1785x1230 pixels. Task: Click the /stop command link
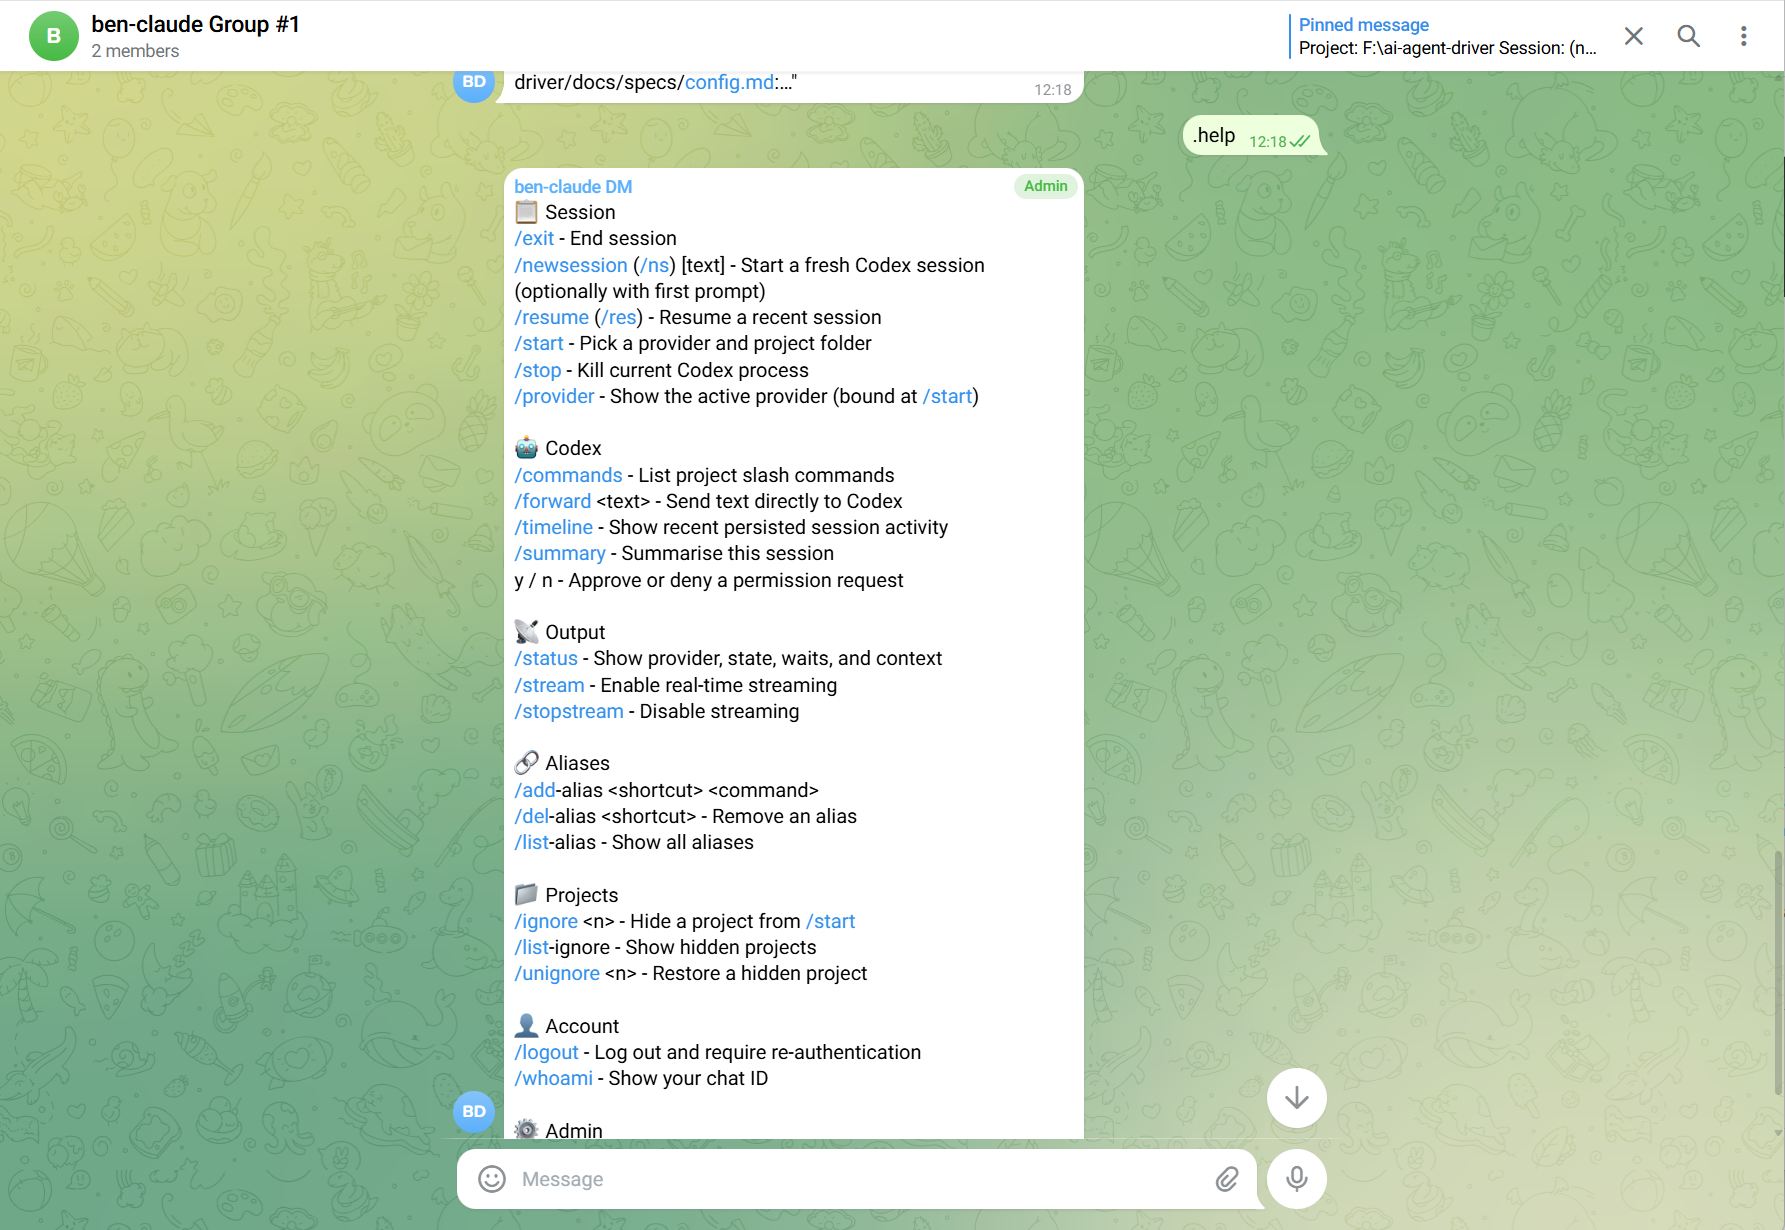click(x=538, y=370)
